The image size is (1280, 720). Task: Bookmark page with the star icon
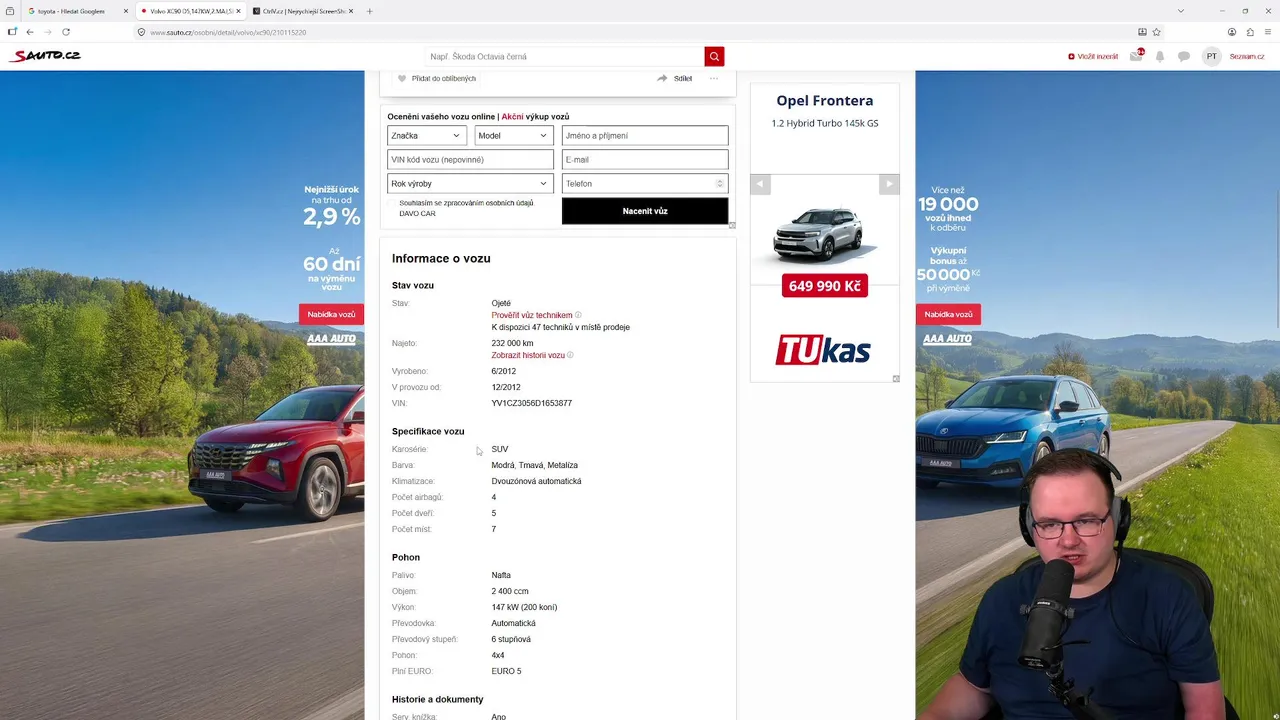(1157, 32)
